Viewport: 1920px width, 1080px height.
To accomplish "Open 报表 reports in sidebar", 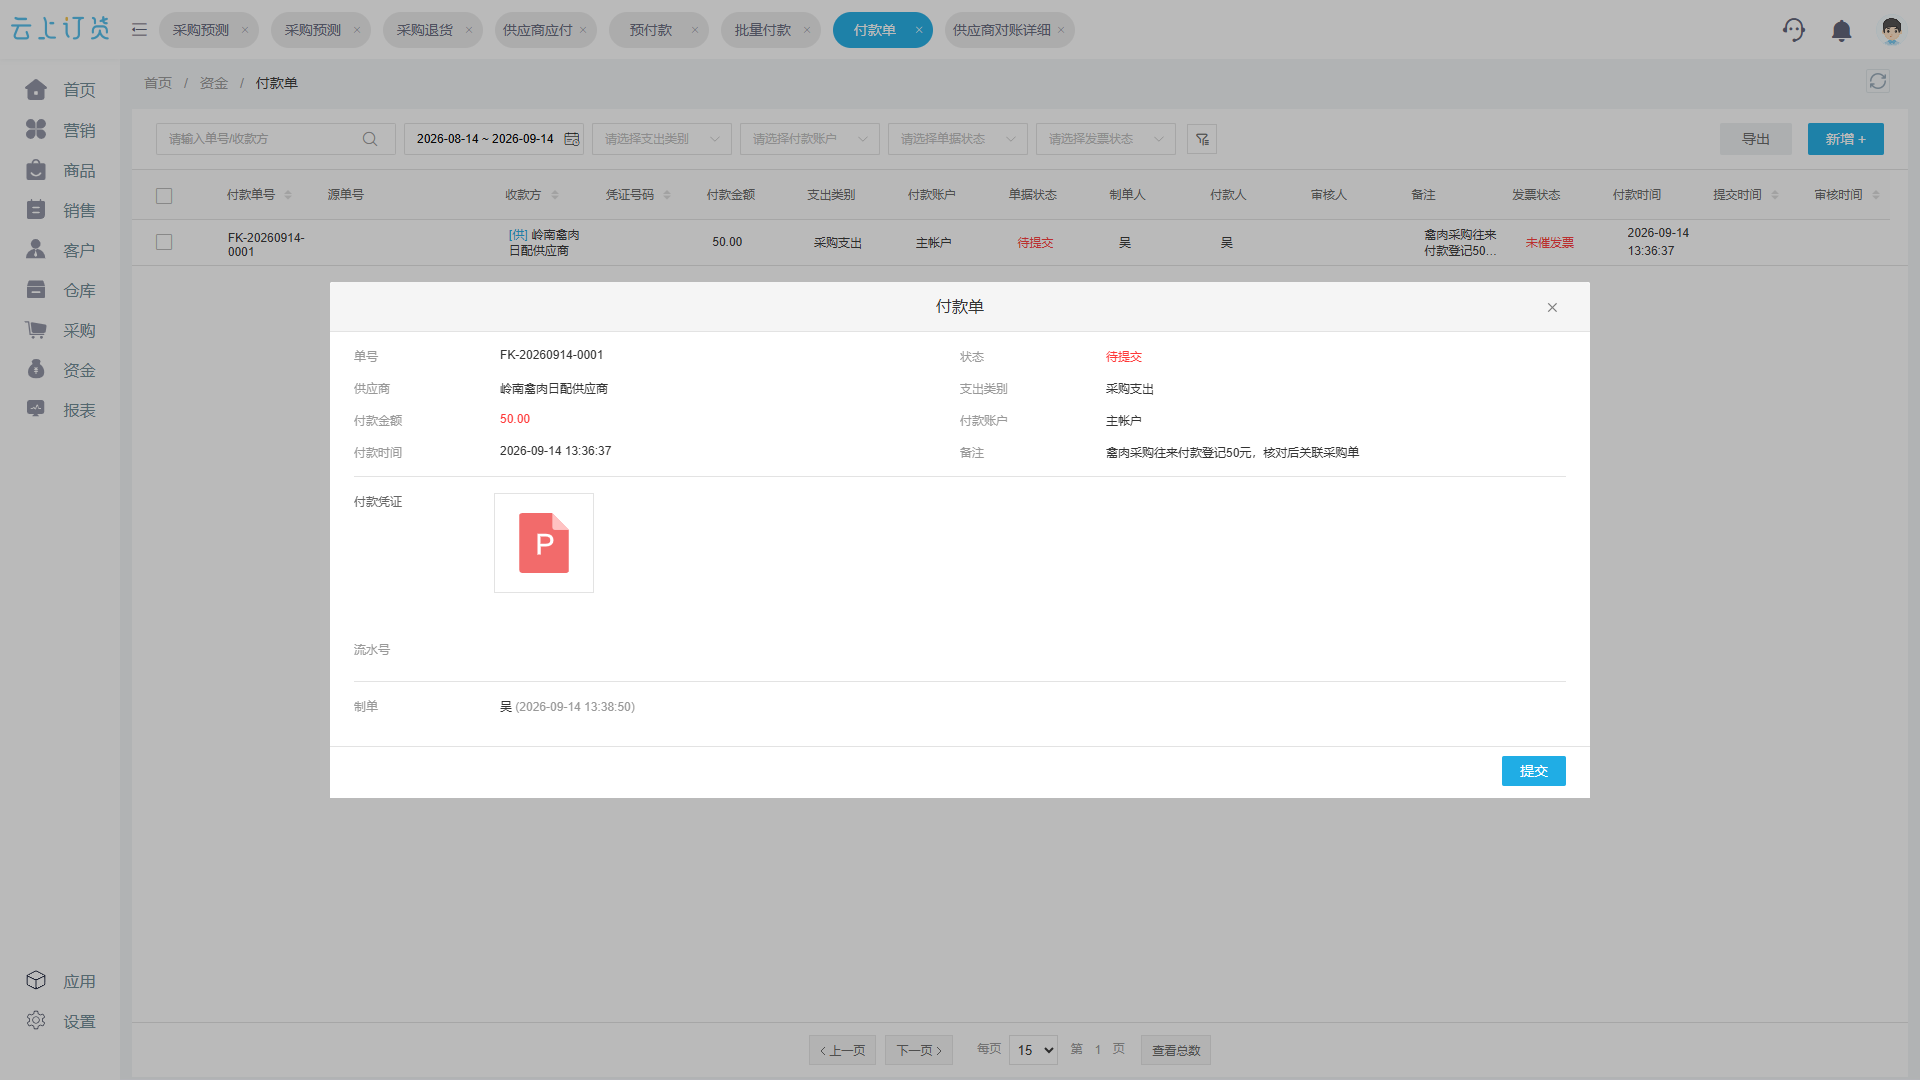I will pos(60,410).
